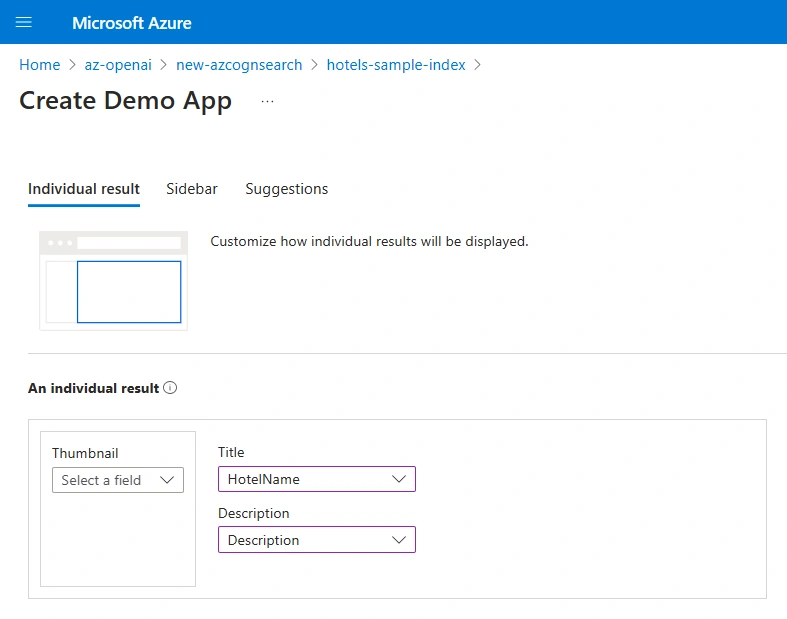Go to Home breadcrumb

point(40,65)
